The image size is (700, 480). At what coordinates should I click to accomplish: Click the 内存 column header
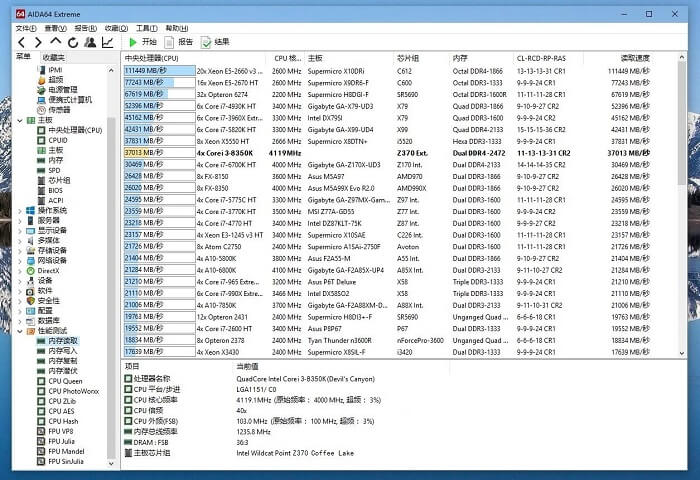click(460, 58)
